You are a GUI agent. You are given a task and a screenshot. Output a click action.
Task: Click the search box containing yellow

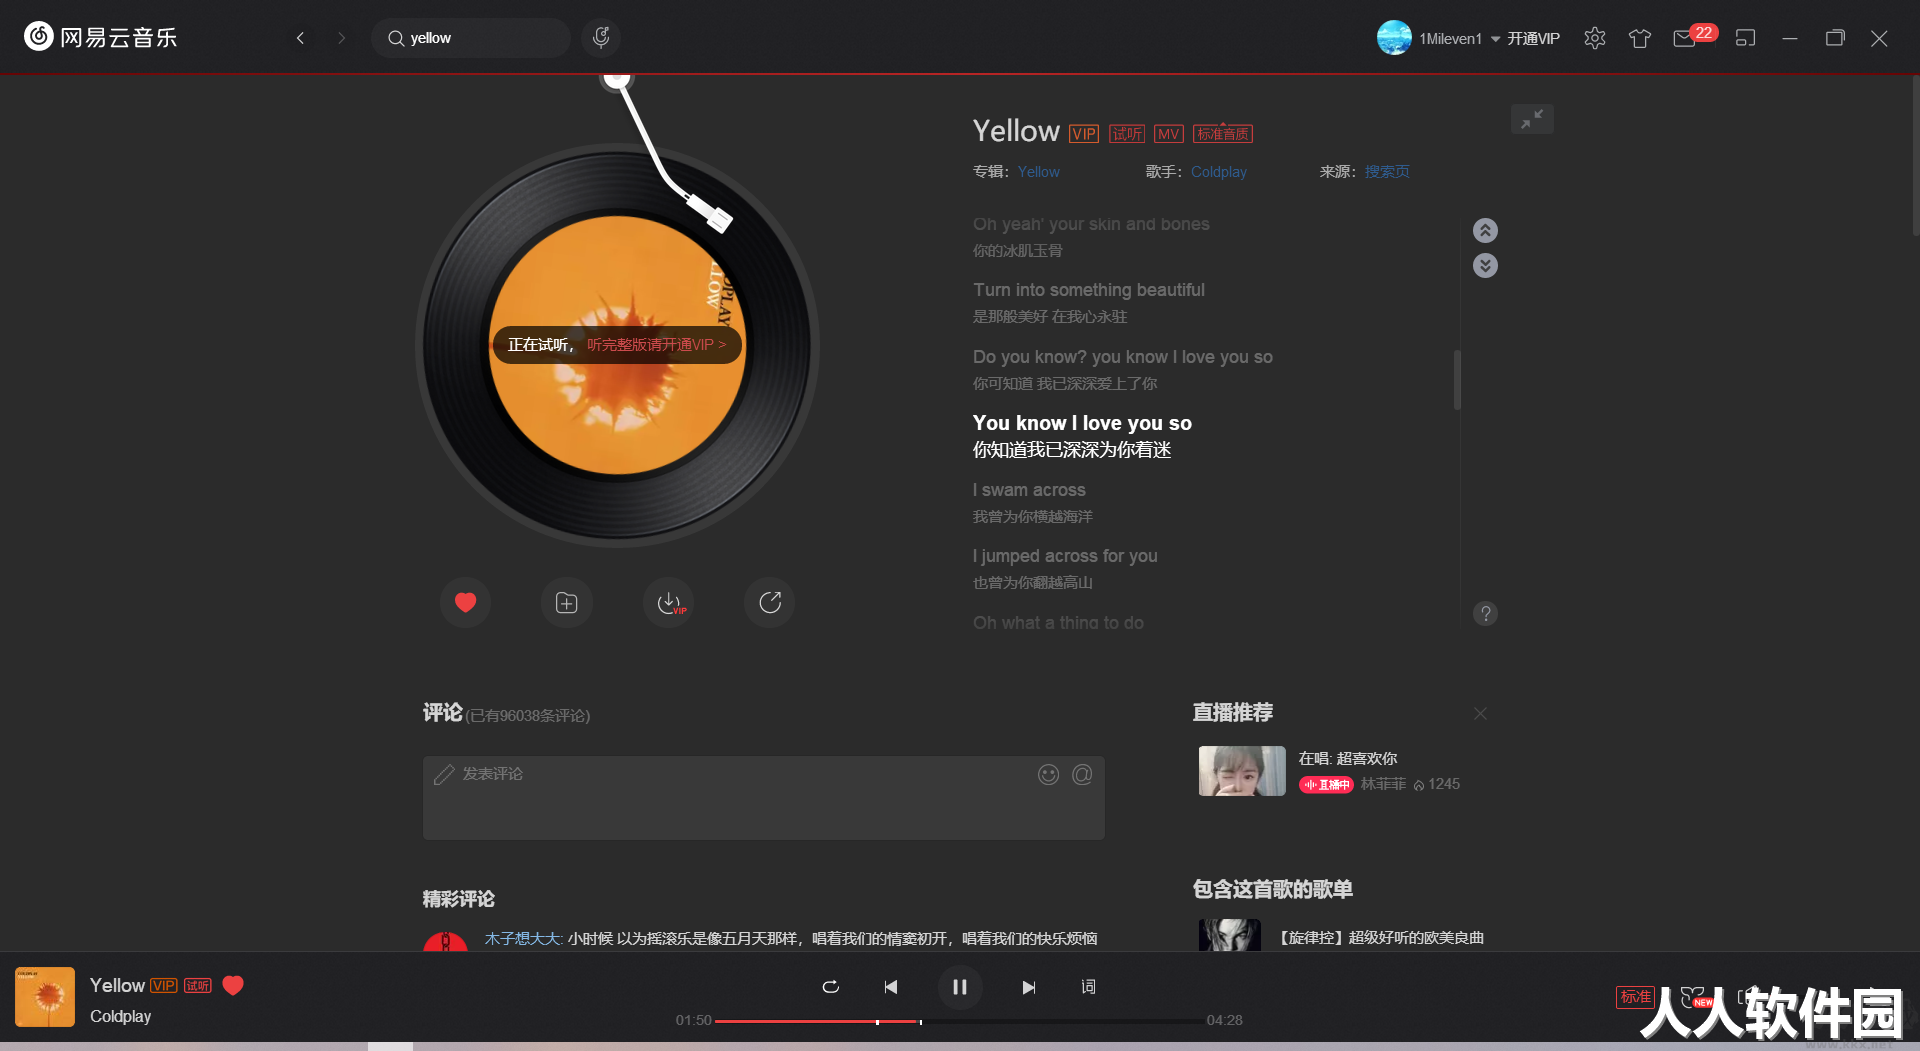click(471, 38)
